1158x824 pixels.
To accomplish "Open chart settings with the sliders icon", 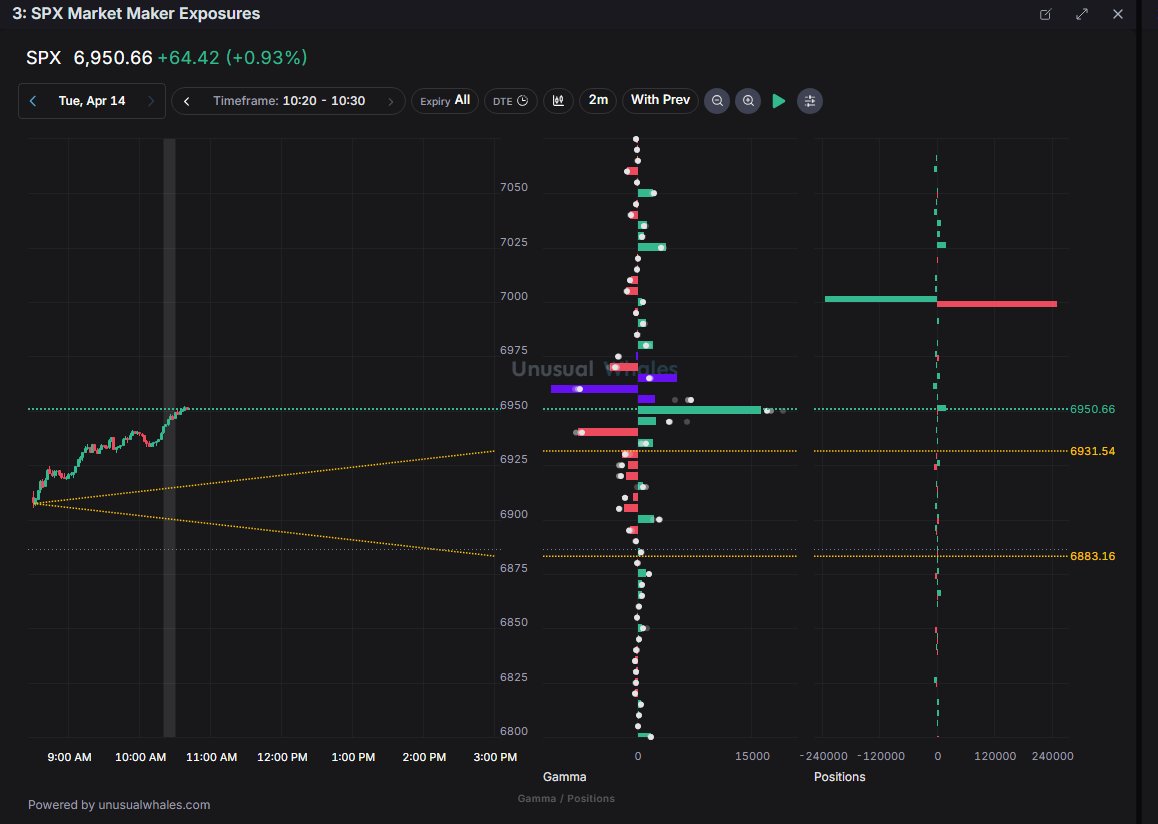I will coord(809,101).
